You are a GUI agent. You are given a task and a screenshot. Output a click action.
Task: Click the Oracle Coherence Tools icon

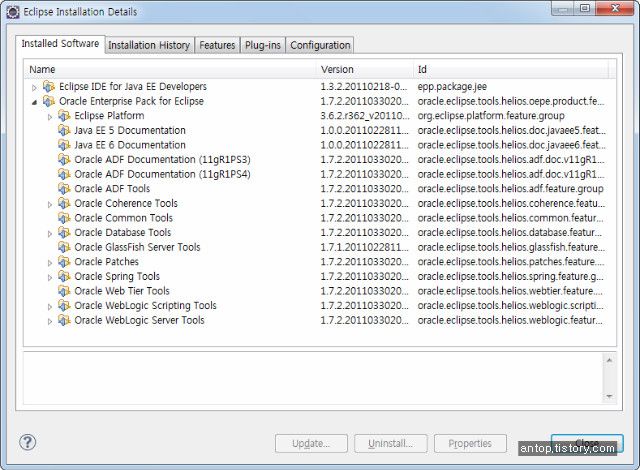(64, 203)
